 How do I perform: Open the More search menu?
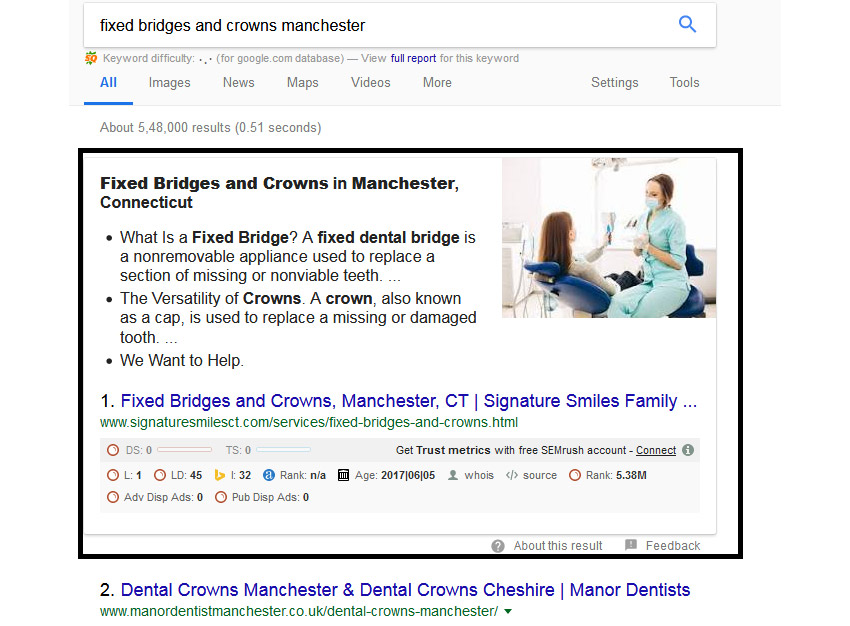(x=437, y=82)
